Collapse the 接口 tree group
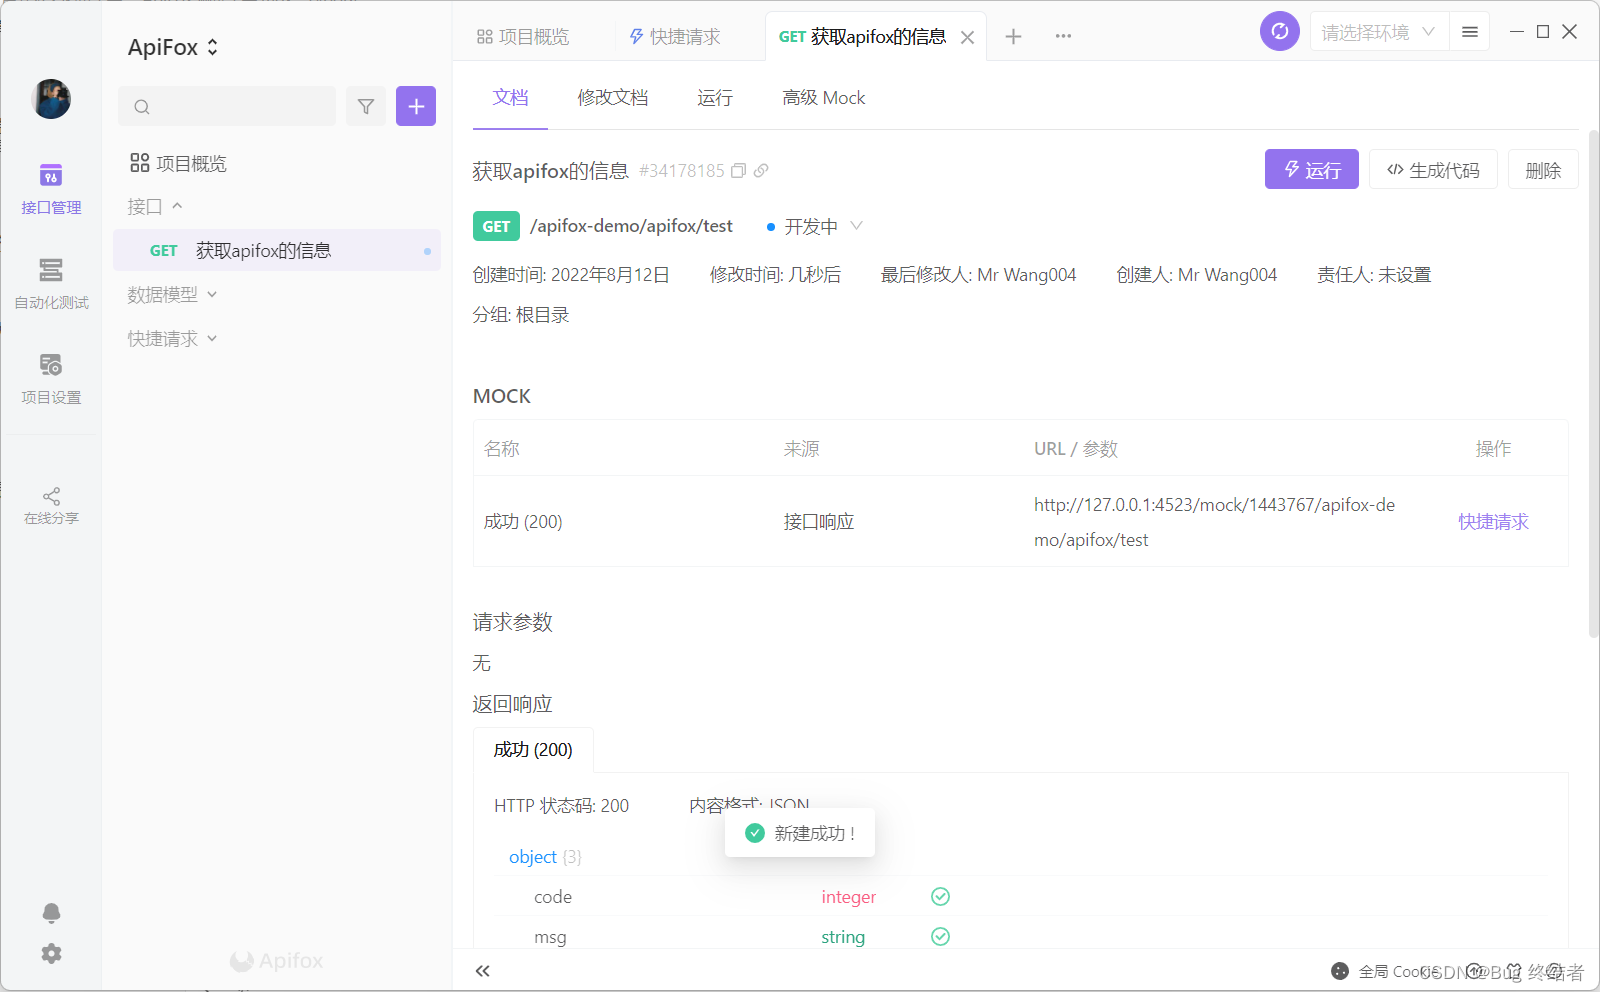 pyautogui.click(x=155, y=206)
